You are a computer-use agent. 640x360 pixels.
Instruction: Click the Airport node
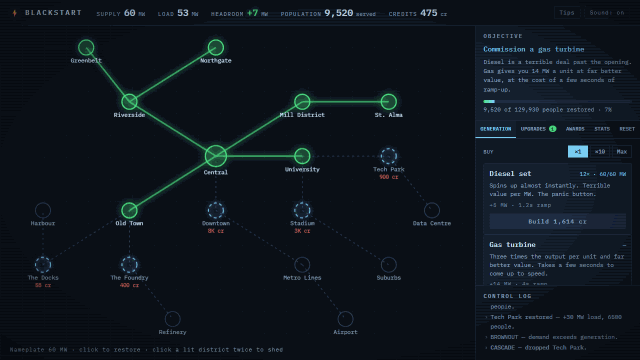coord(345,319)
